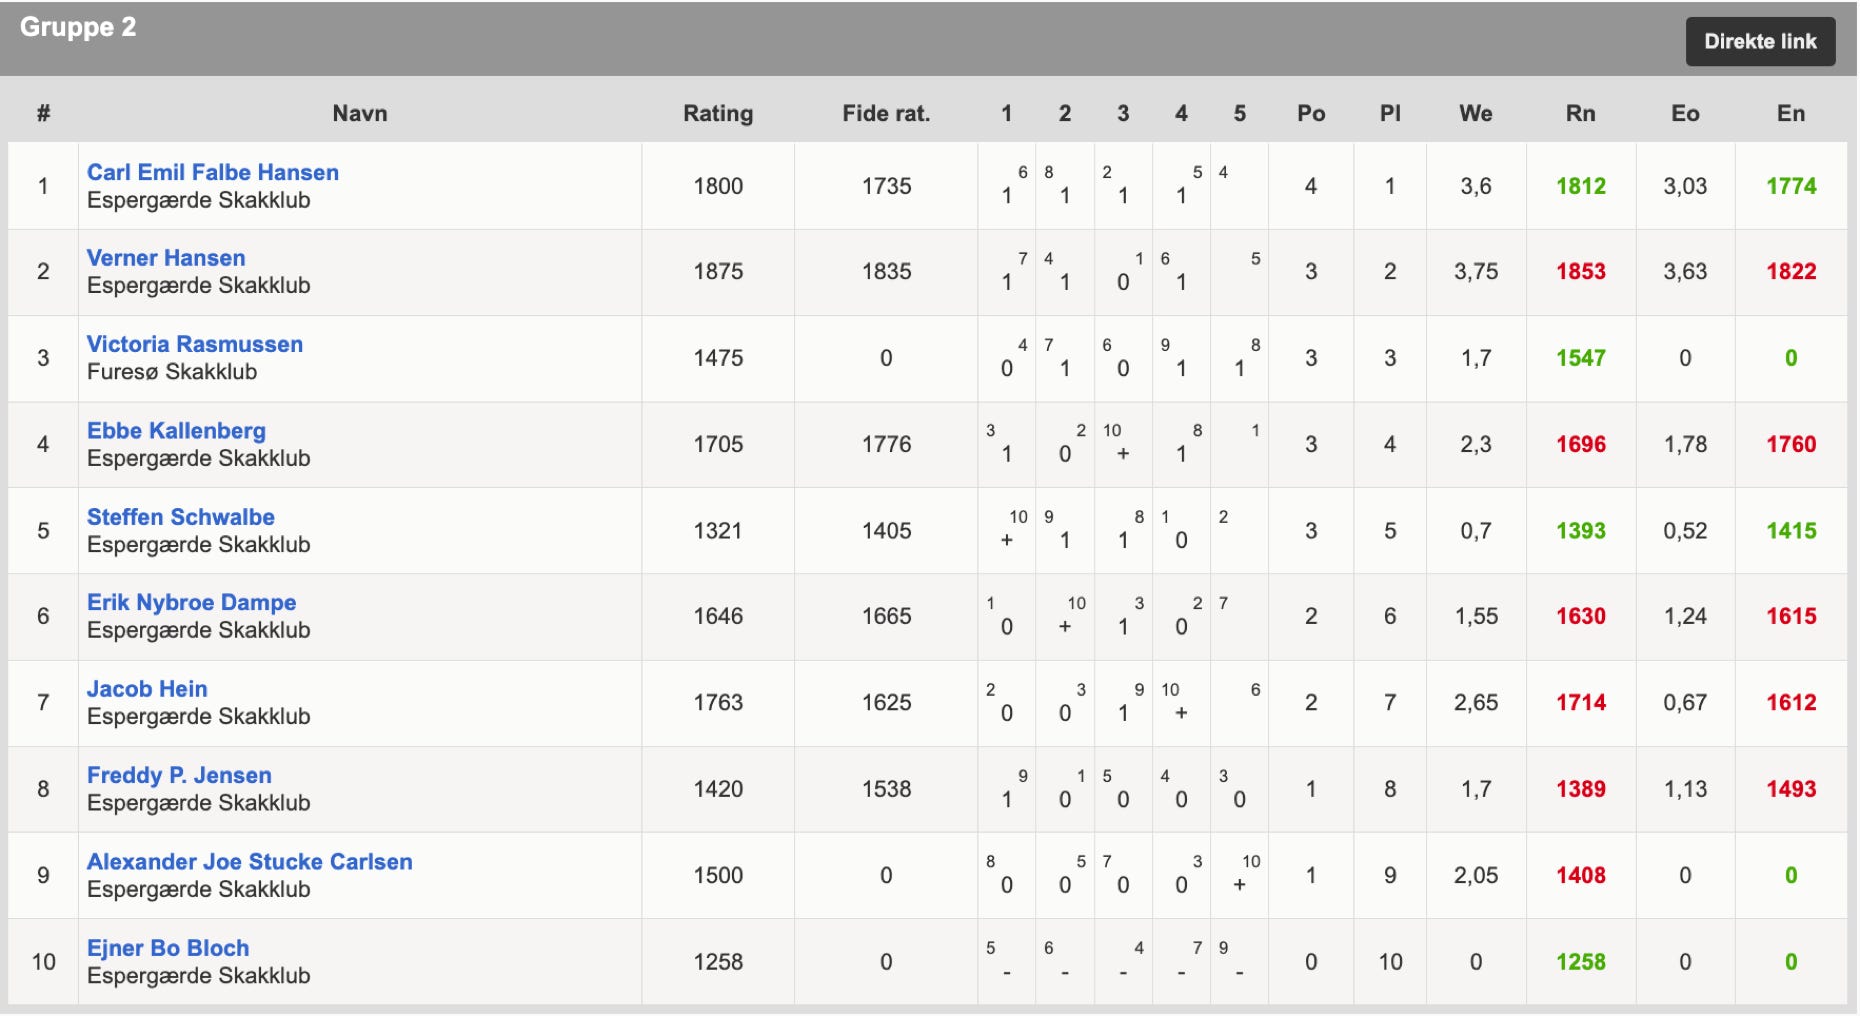The image size is (1860, 1016).
Task: Click the Direkte link button
Action: coord(1759,42)
